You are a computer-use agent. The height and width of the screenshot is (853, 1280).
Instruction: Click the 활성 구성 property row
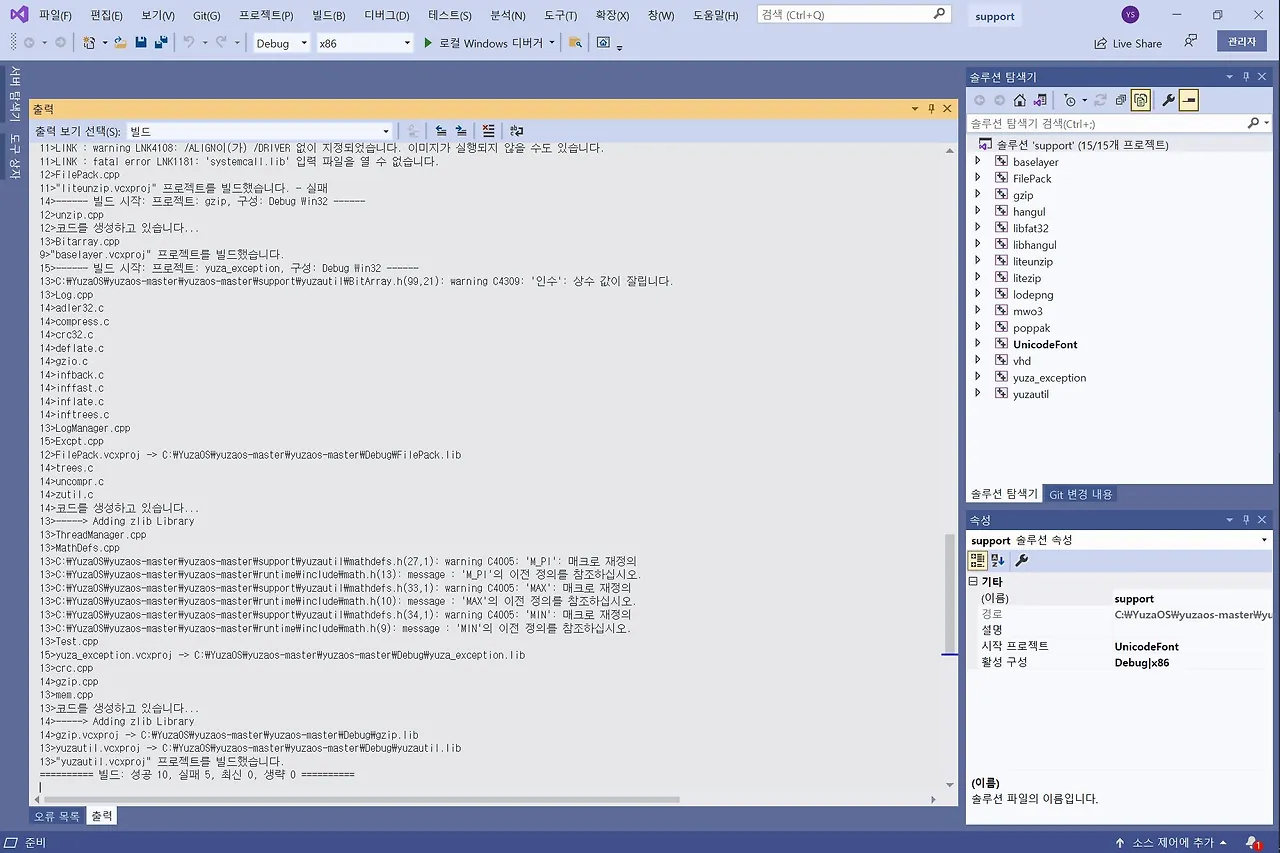pos(1120,662)
